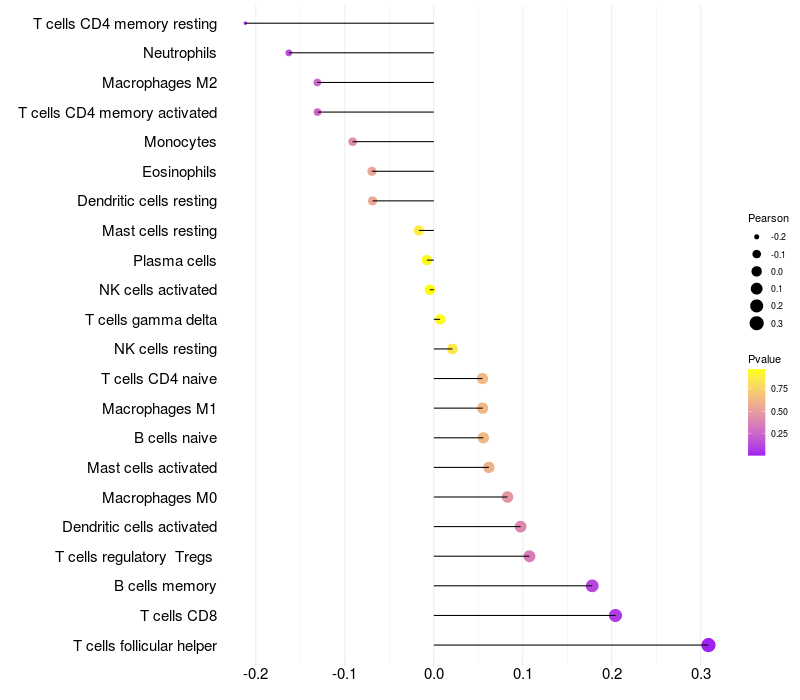
Task: Click the T cells CD8 purple dot
Action: (x=615, y=615)
